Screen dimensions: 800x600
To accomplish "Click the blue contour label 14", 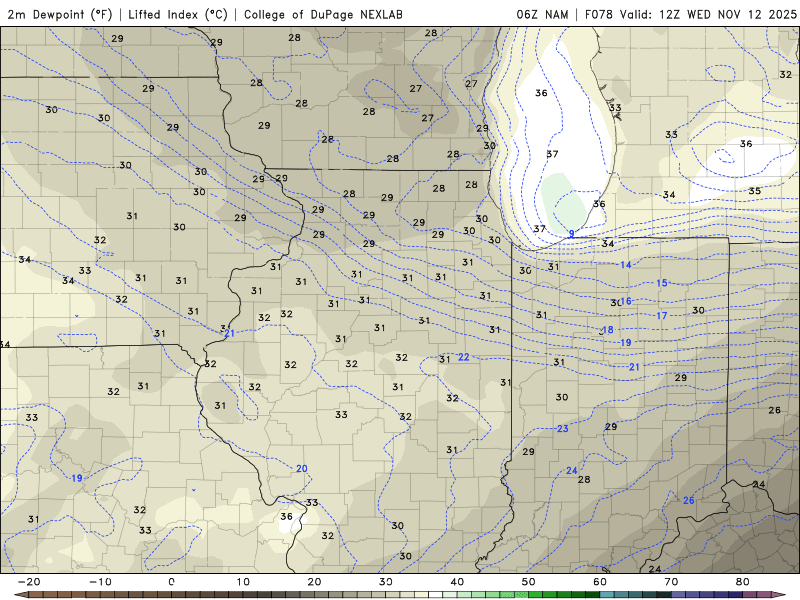I will tap(626, 265).
